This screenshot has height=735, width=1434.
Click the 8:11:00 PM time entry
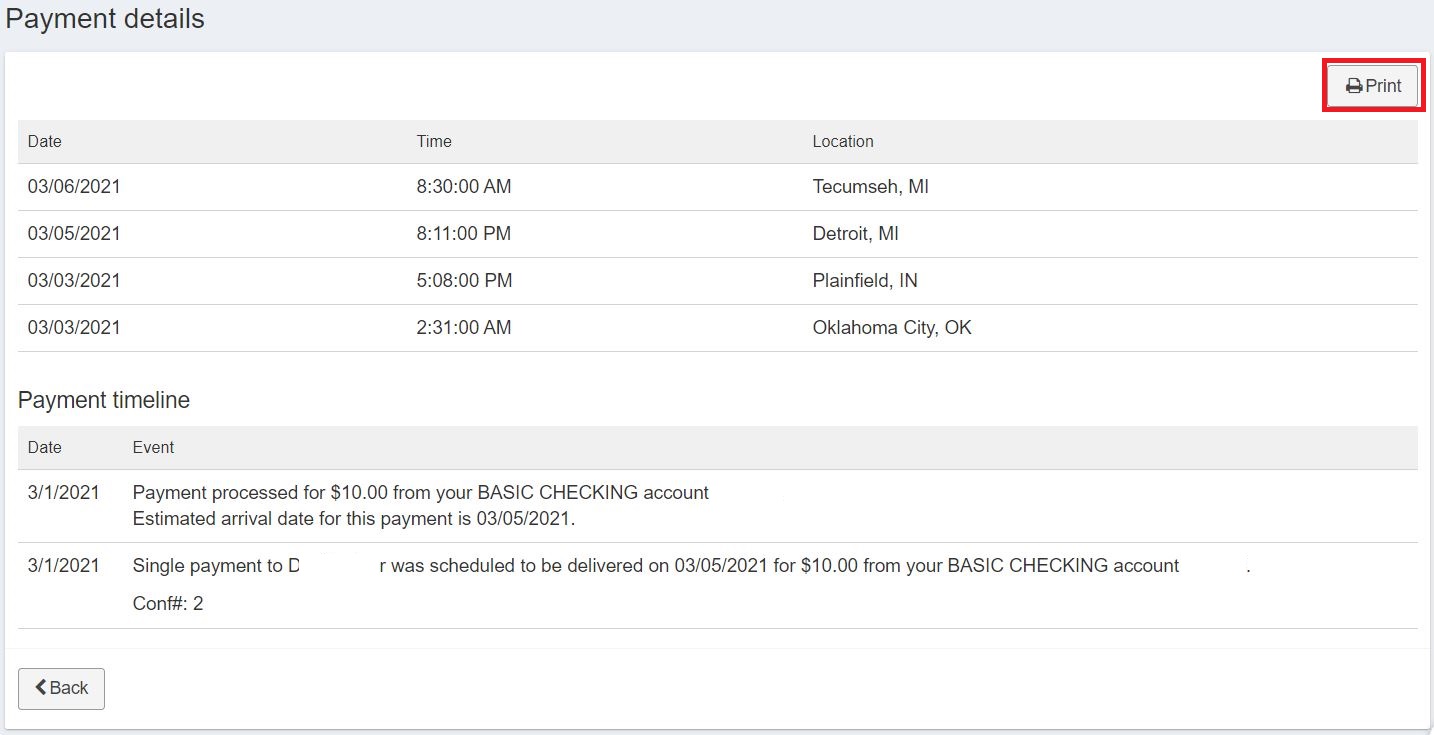tap(464, 234)
